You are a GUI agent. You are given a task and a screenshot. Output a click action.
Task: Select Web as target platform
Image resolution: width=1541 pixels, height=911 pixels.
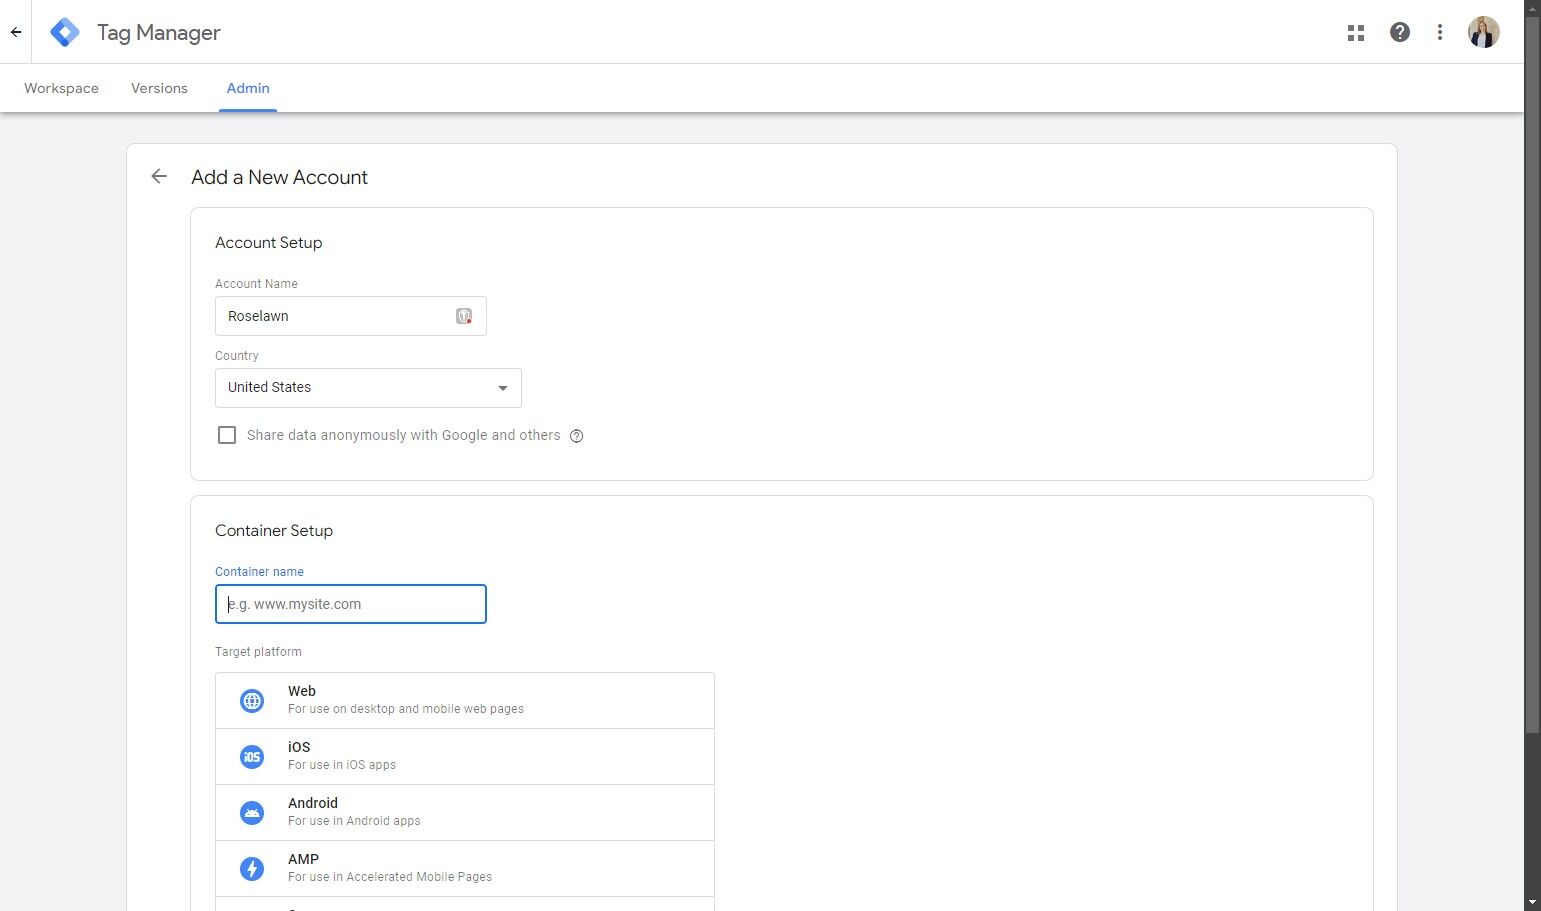click(465, 701)
